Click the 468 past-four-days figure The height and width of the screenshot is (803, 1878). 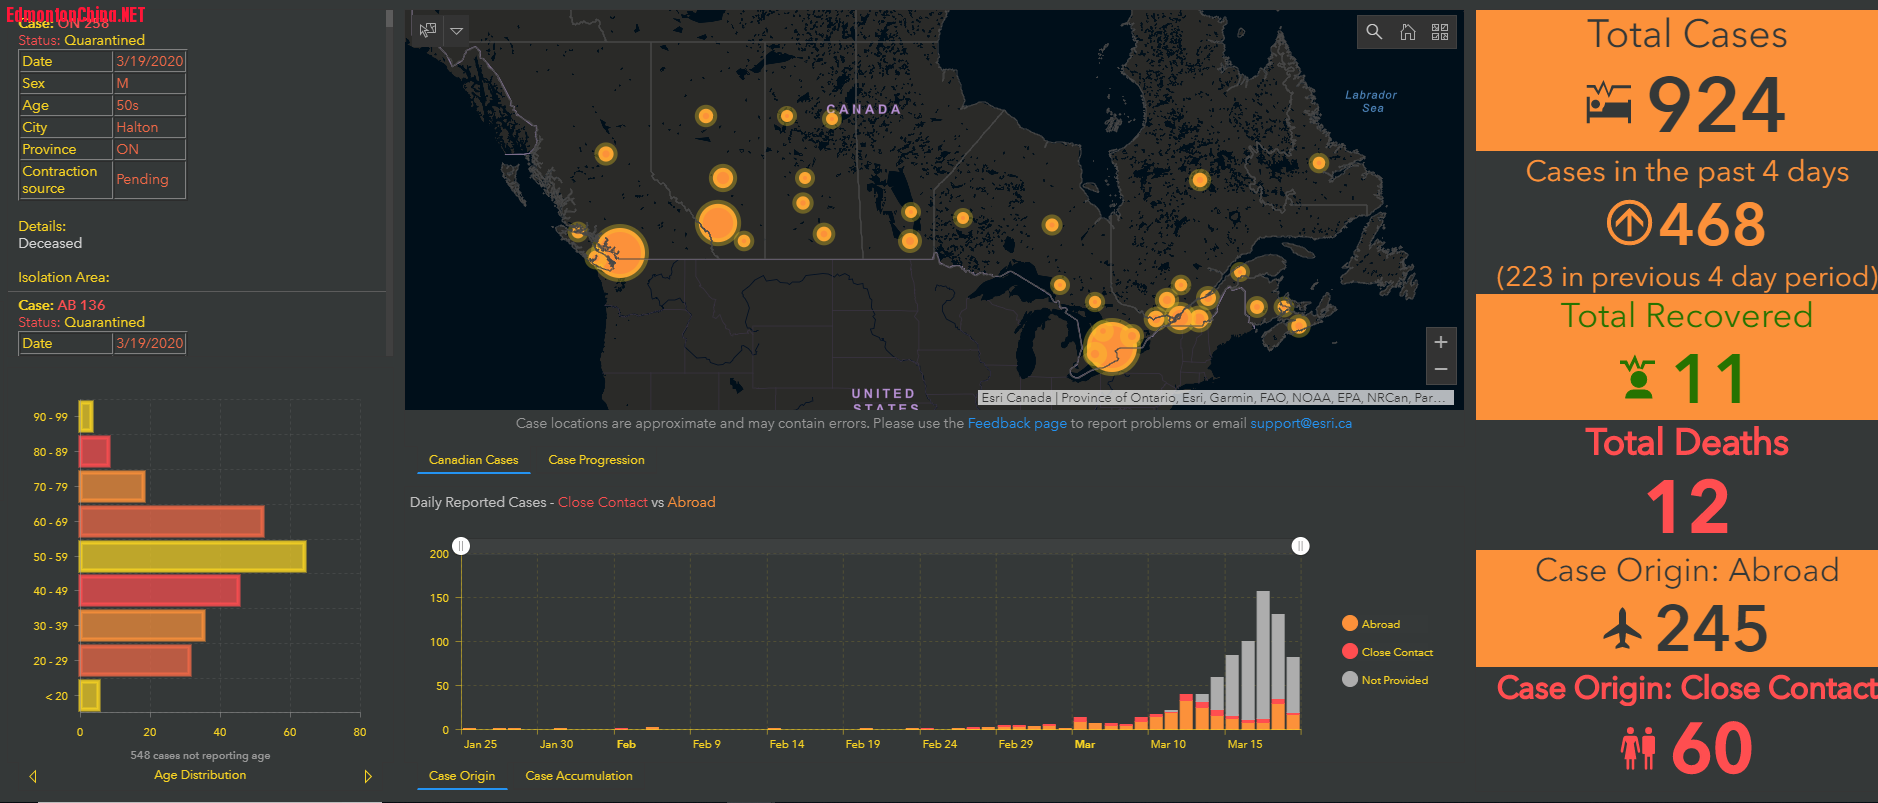pos(1713,224)
